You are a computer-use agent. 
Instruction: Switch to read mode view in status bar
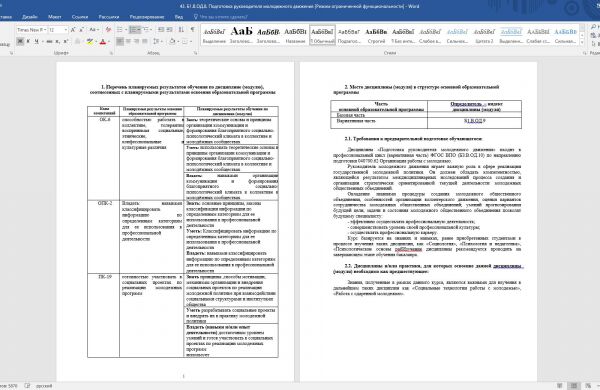pos(560,386)
